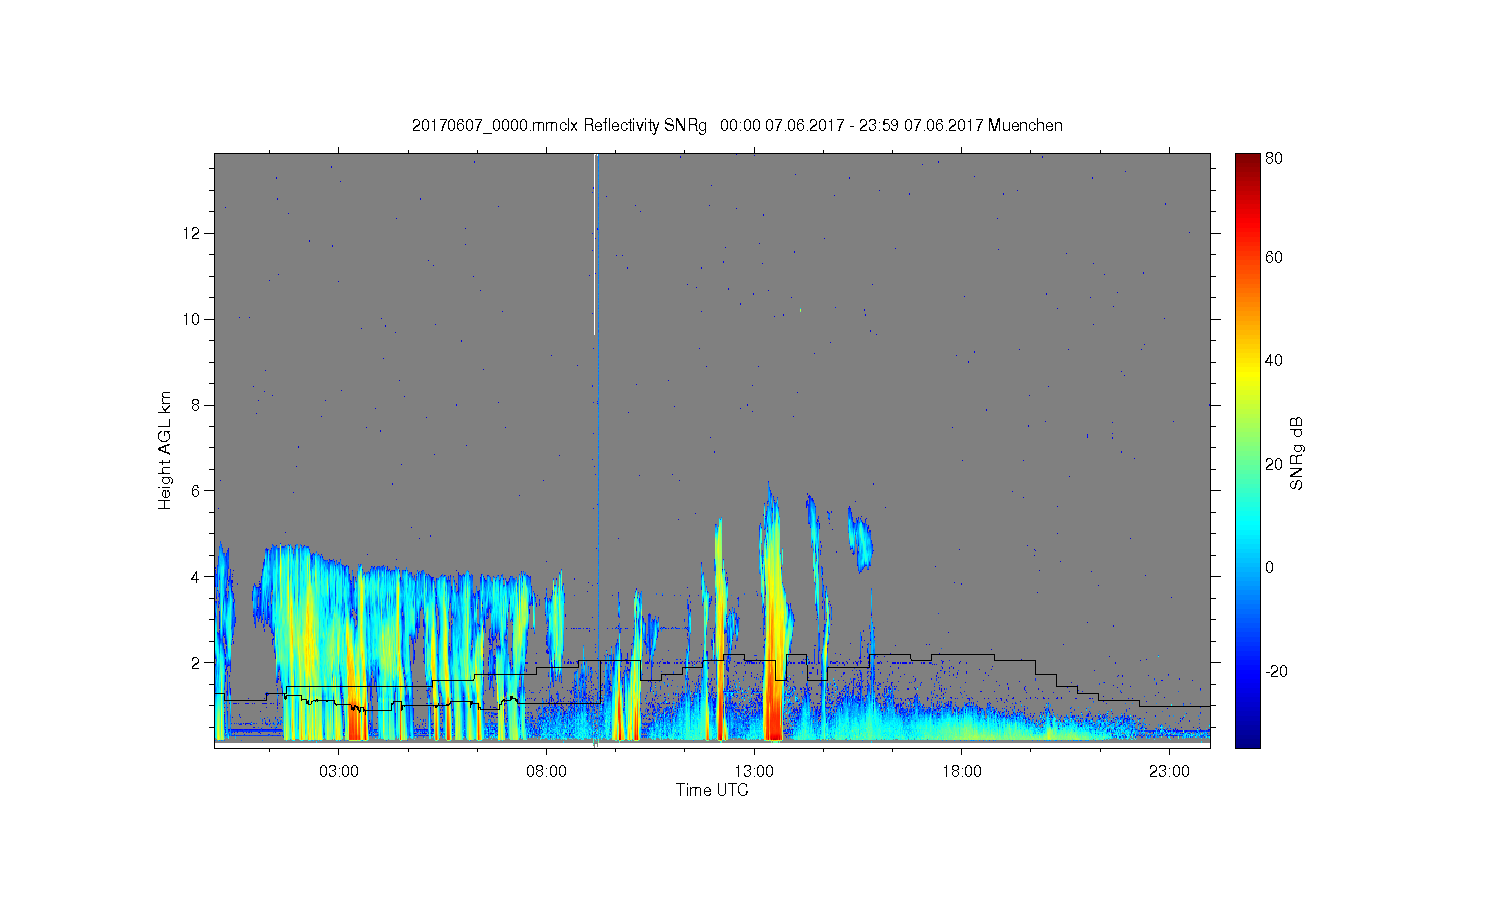The width and height of the screenshot is (1500, 900).
Task: Click the 23:00 time tick label
Action: point(1169,772)
